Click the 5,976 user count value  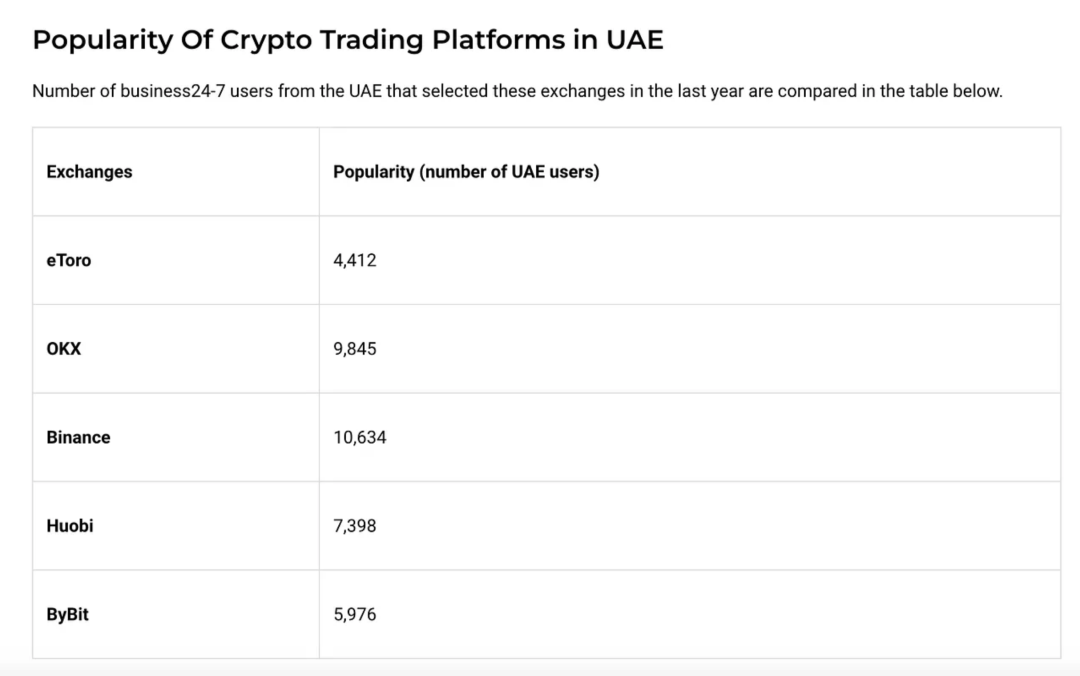(355, 615)
